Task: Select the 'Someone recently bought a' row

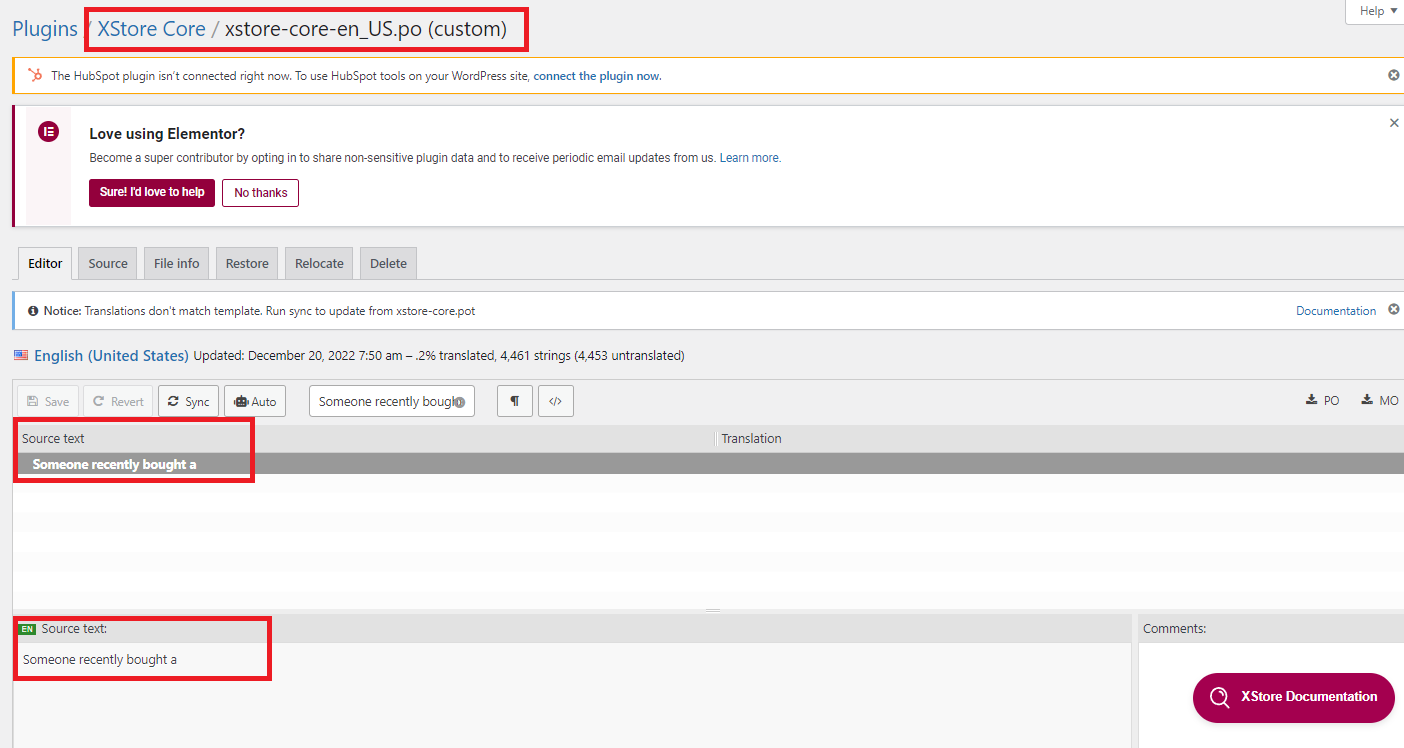Action: tap(708, 464)
